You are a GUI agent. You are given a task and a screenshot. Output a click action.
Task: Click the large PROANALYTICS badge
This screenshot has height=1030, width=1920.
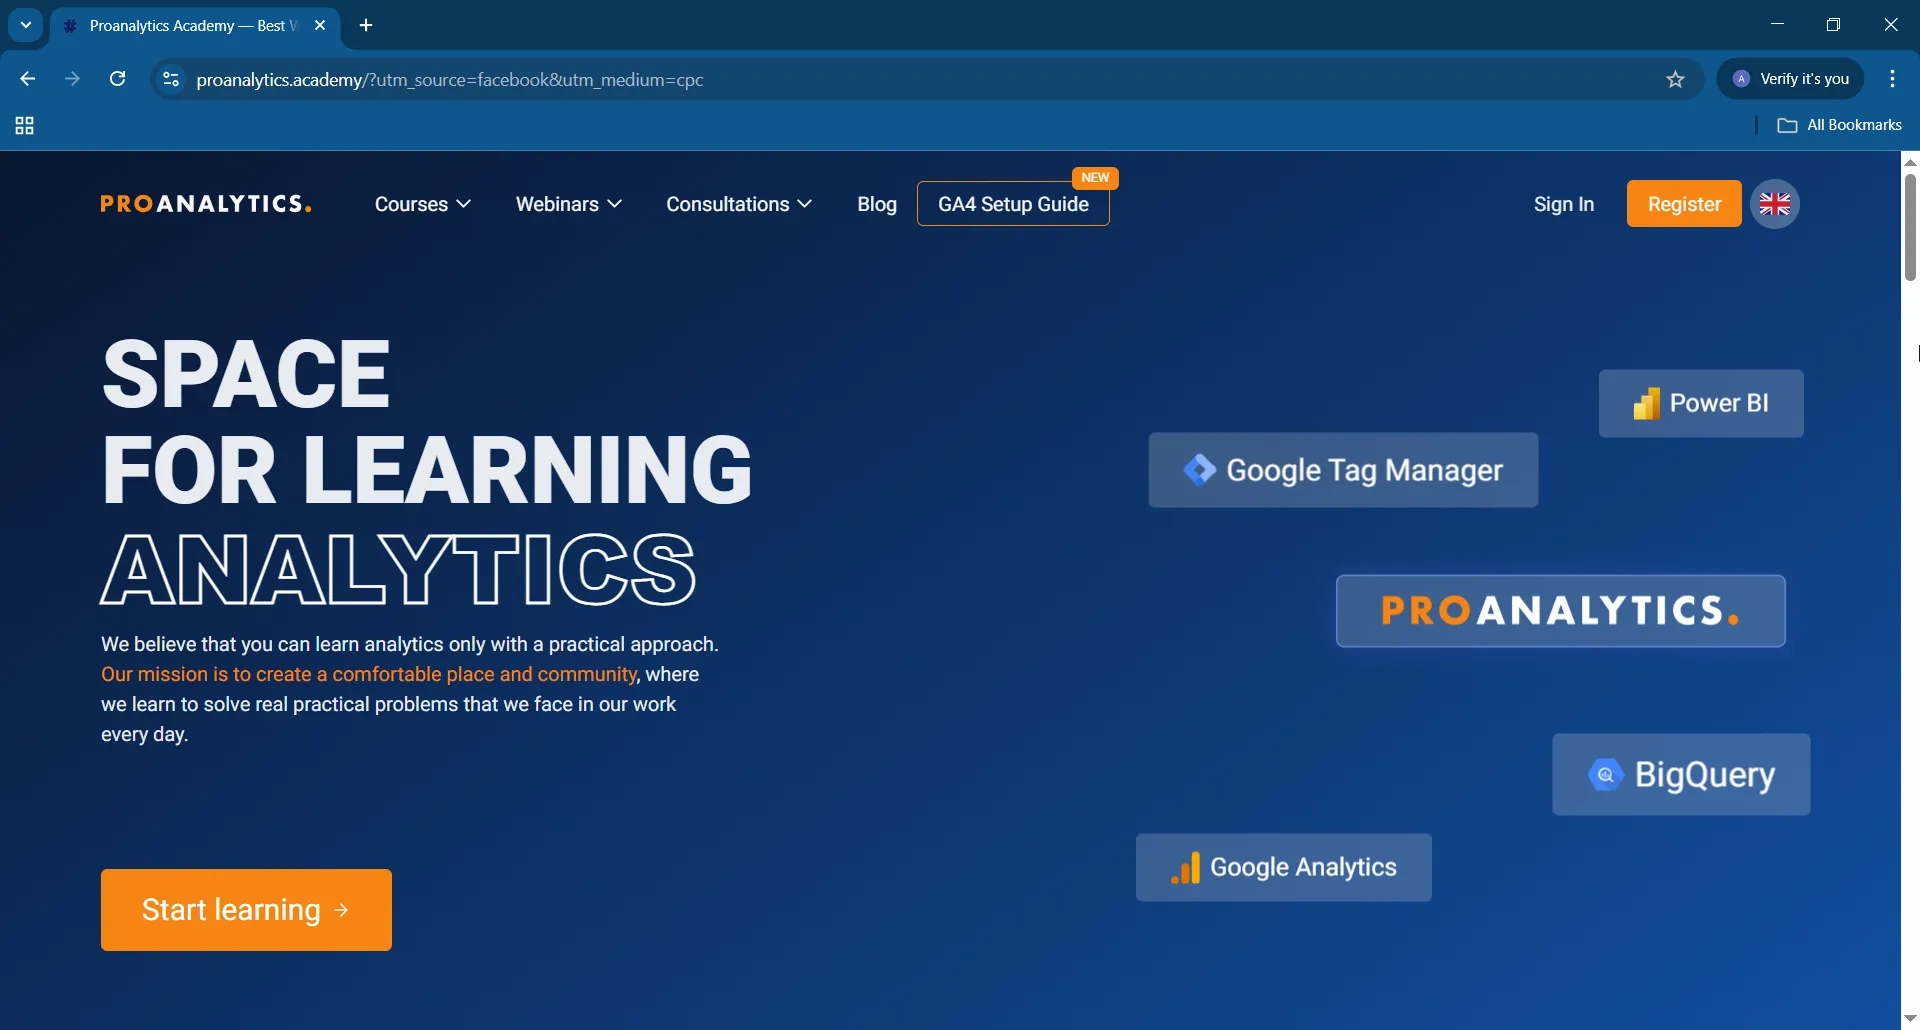pyautogui.click(x=1561, y=611)
